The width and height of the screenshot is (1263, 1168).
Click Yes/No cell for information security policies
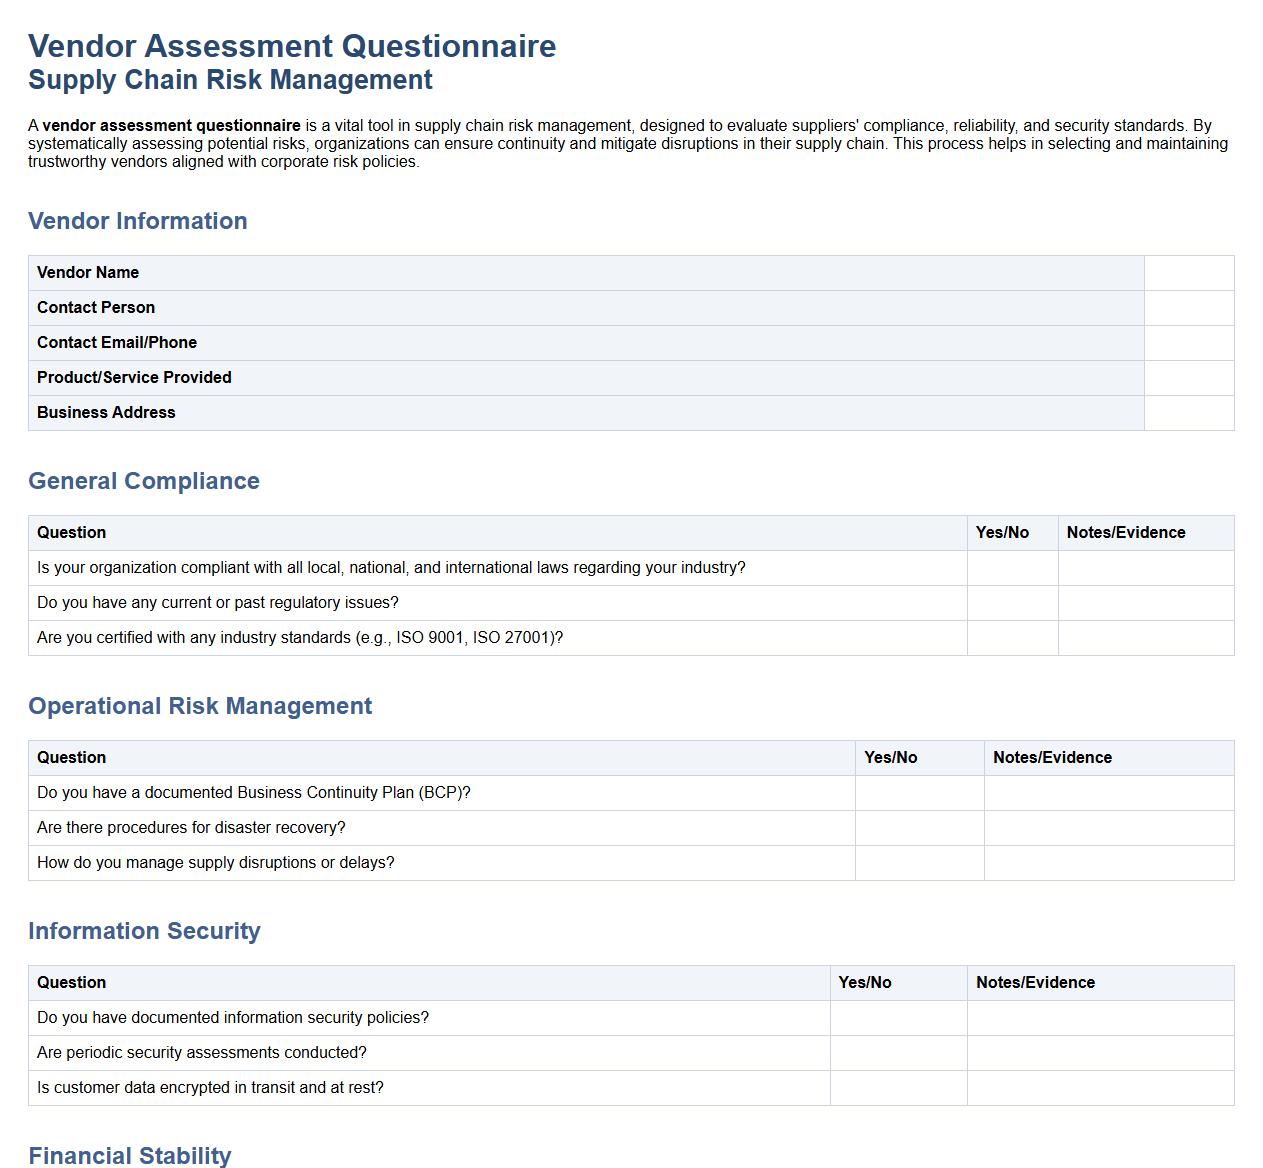point(898,1017)
